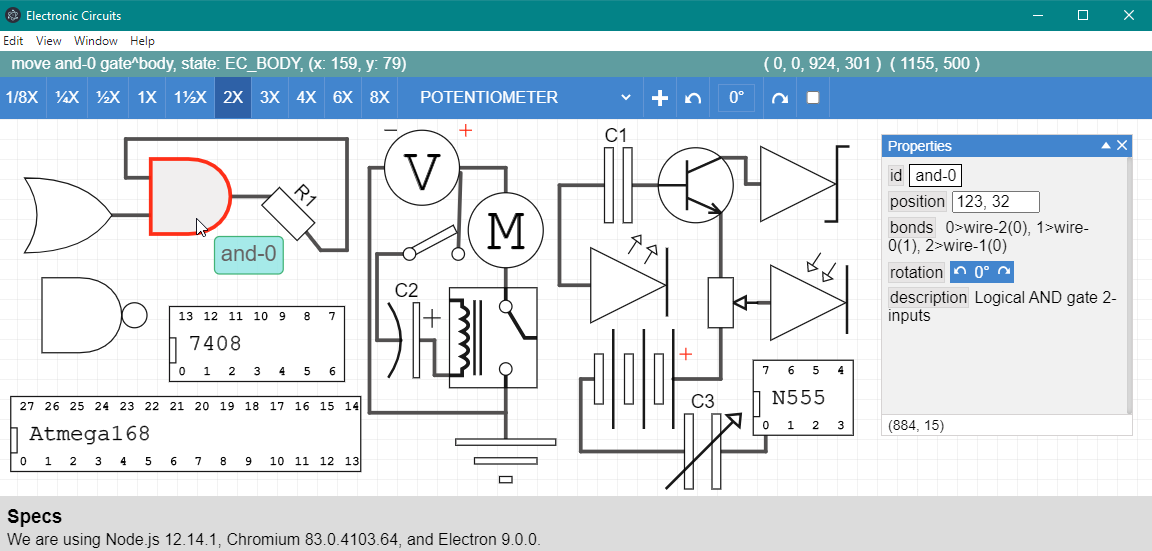Select the 7408 IC chip
The image size is (1152, 551).
click(256, 344)
